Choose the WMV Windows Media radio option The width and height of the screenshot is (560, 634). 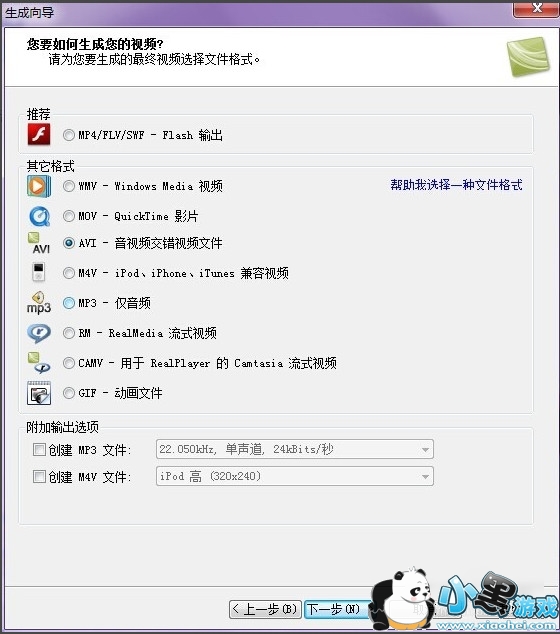[69, 186]
